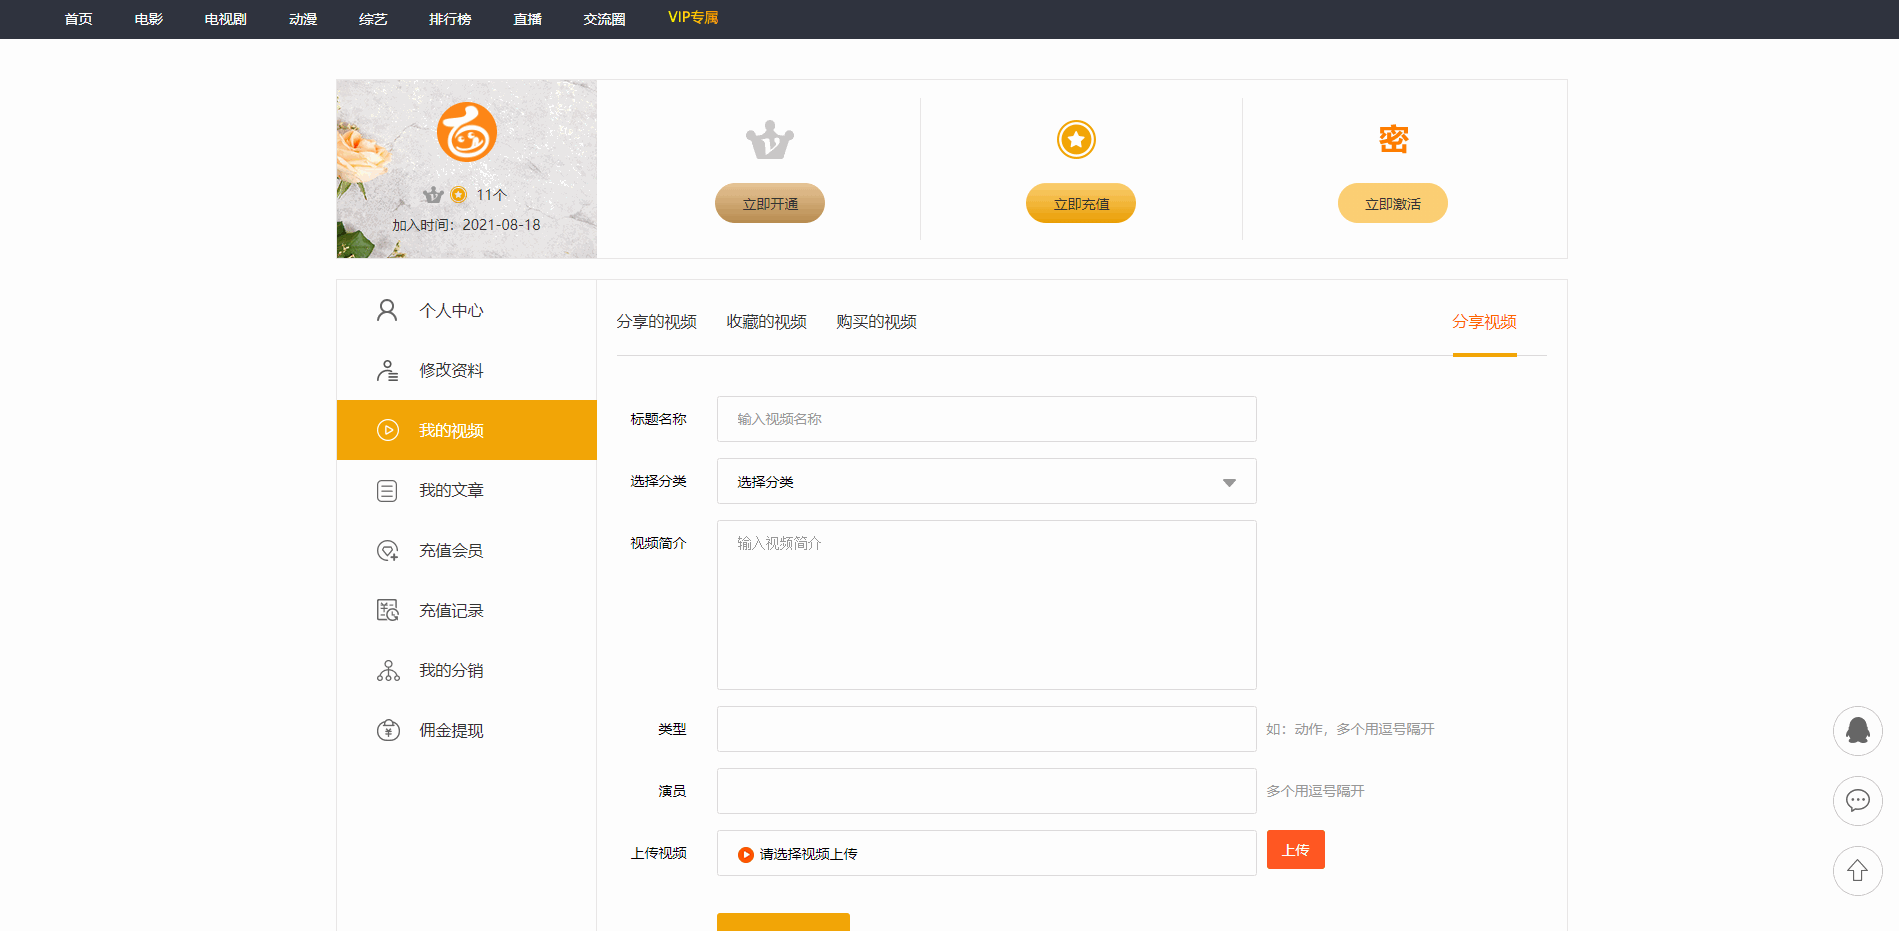Click the grey VIP crown icon

(x=769, y=140)
